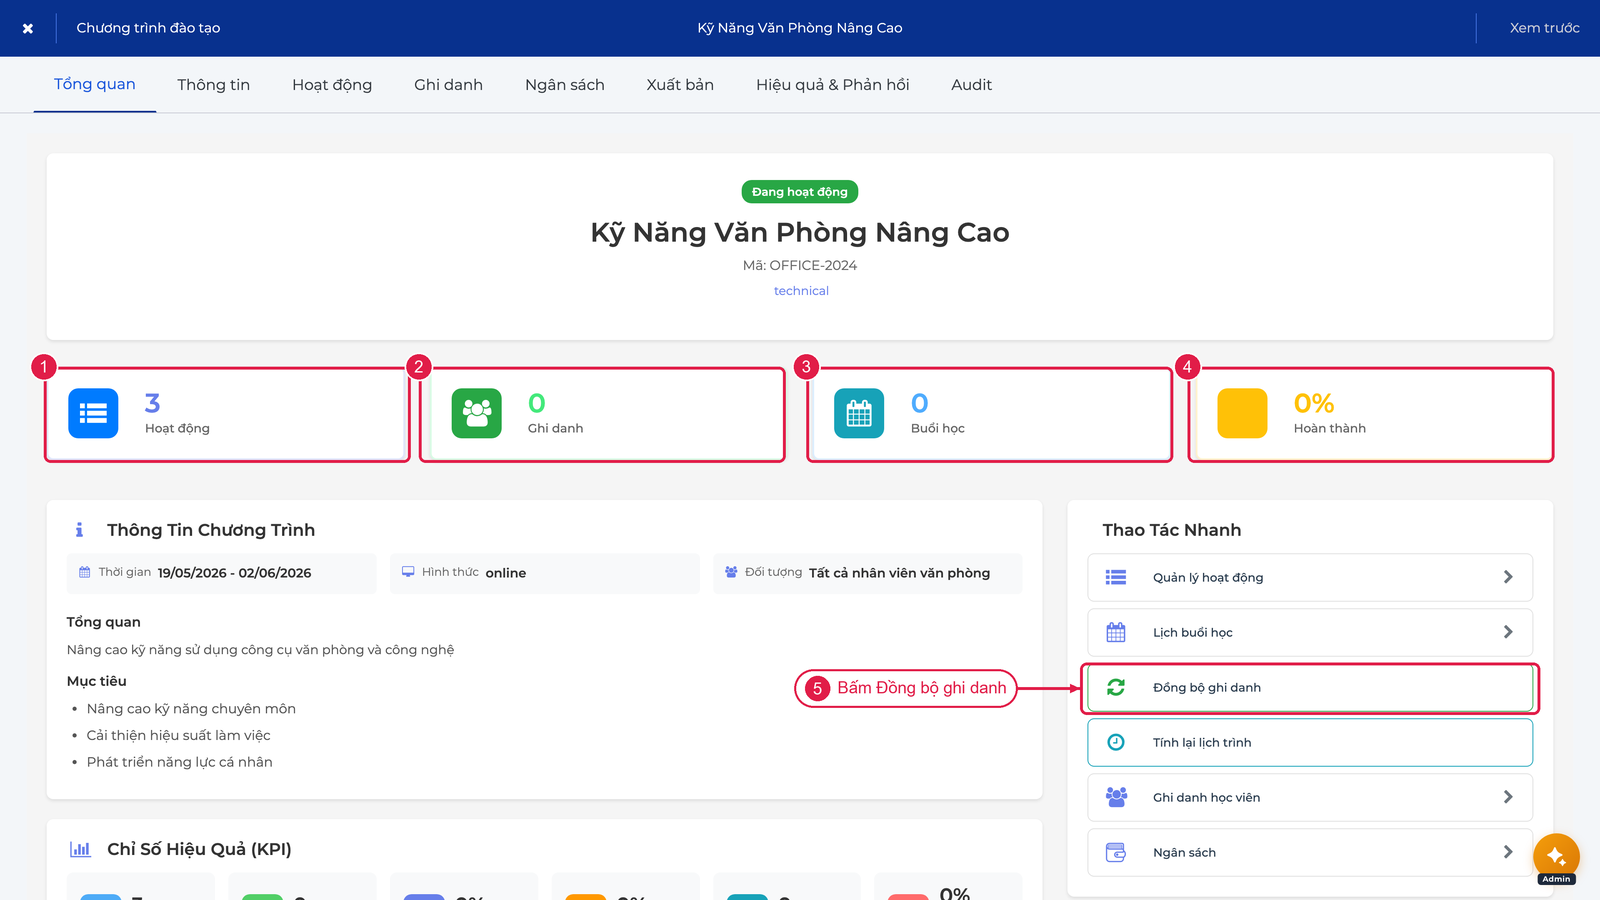The height and width of the screenshot is (900, 1600).
Task: Click the yellow Hoàn thành icon
Action: point(1242,413)
